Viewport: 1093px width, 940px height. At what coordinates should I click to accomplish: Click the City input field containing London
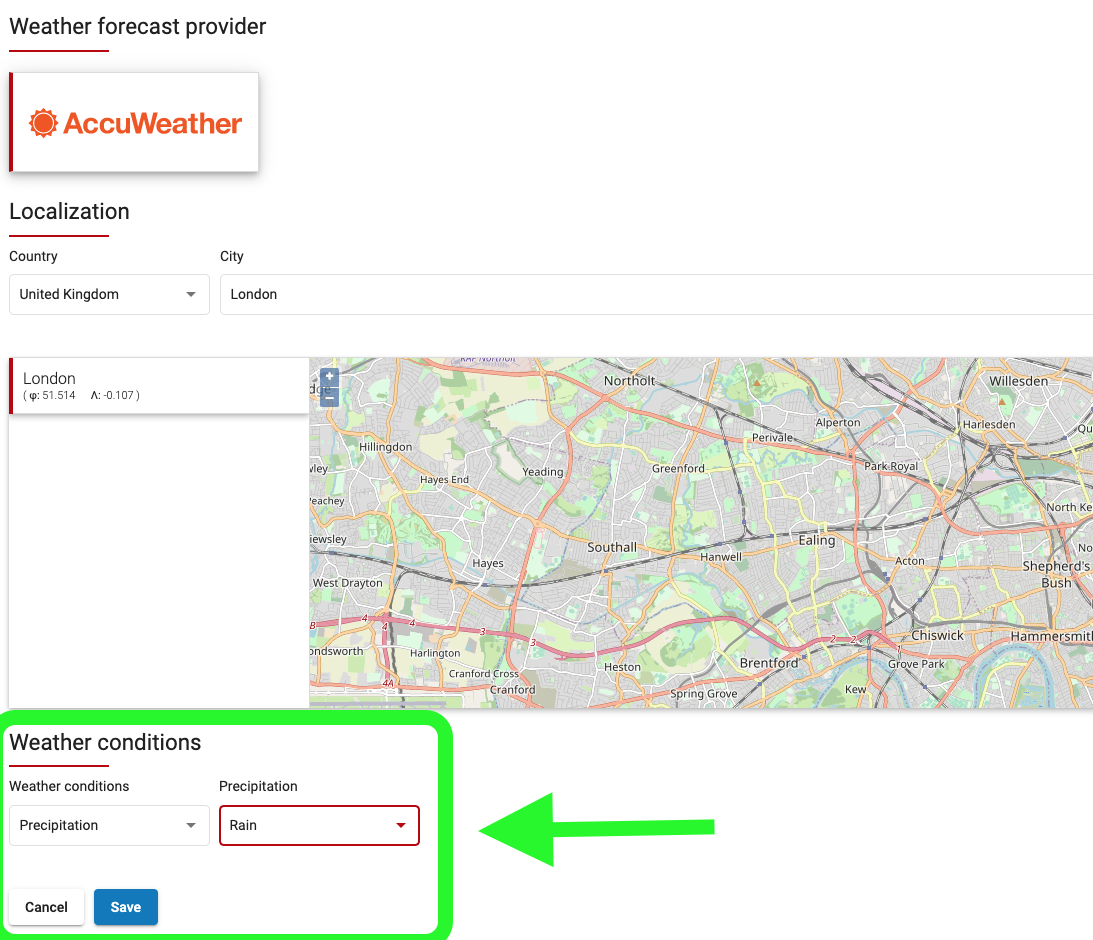click(657, 294)
